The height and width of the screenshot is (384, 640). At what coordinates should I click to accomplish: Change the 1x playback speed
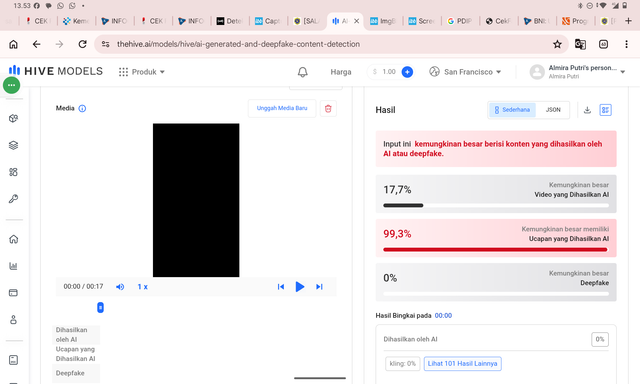tap(142, 287)
